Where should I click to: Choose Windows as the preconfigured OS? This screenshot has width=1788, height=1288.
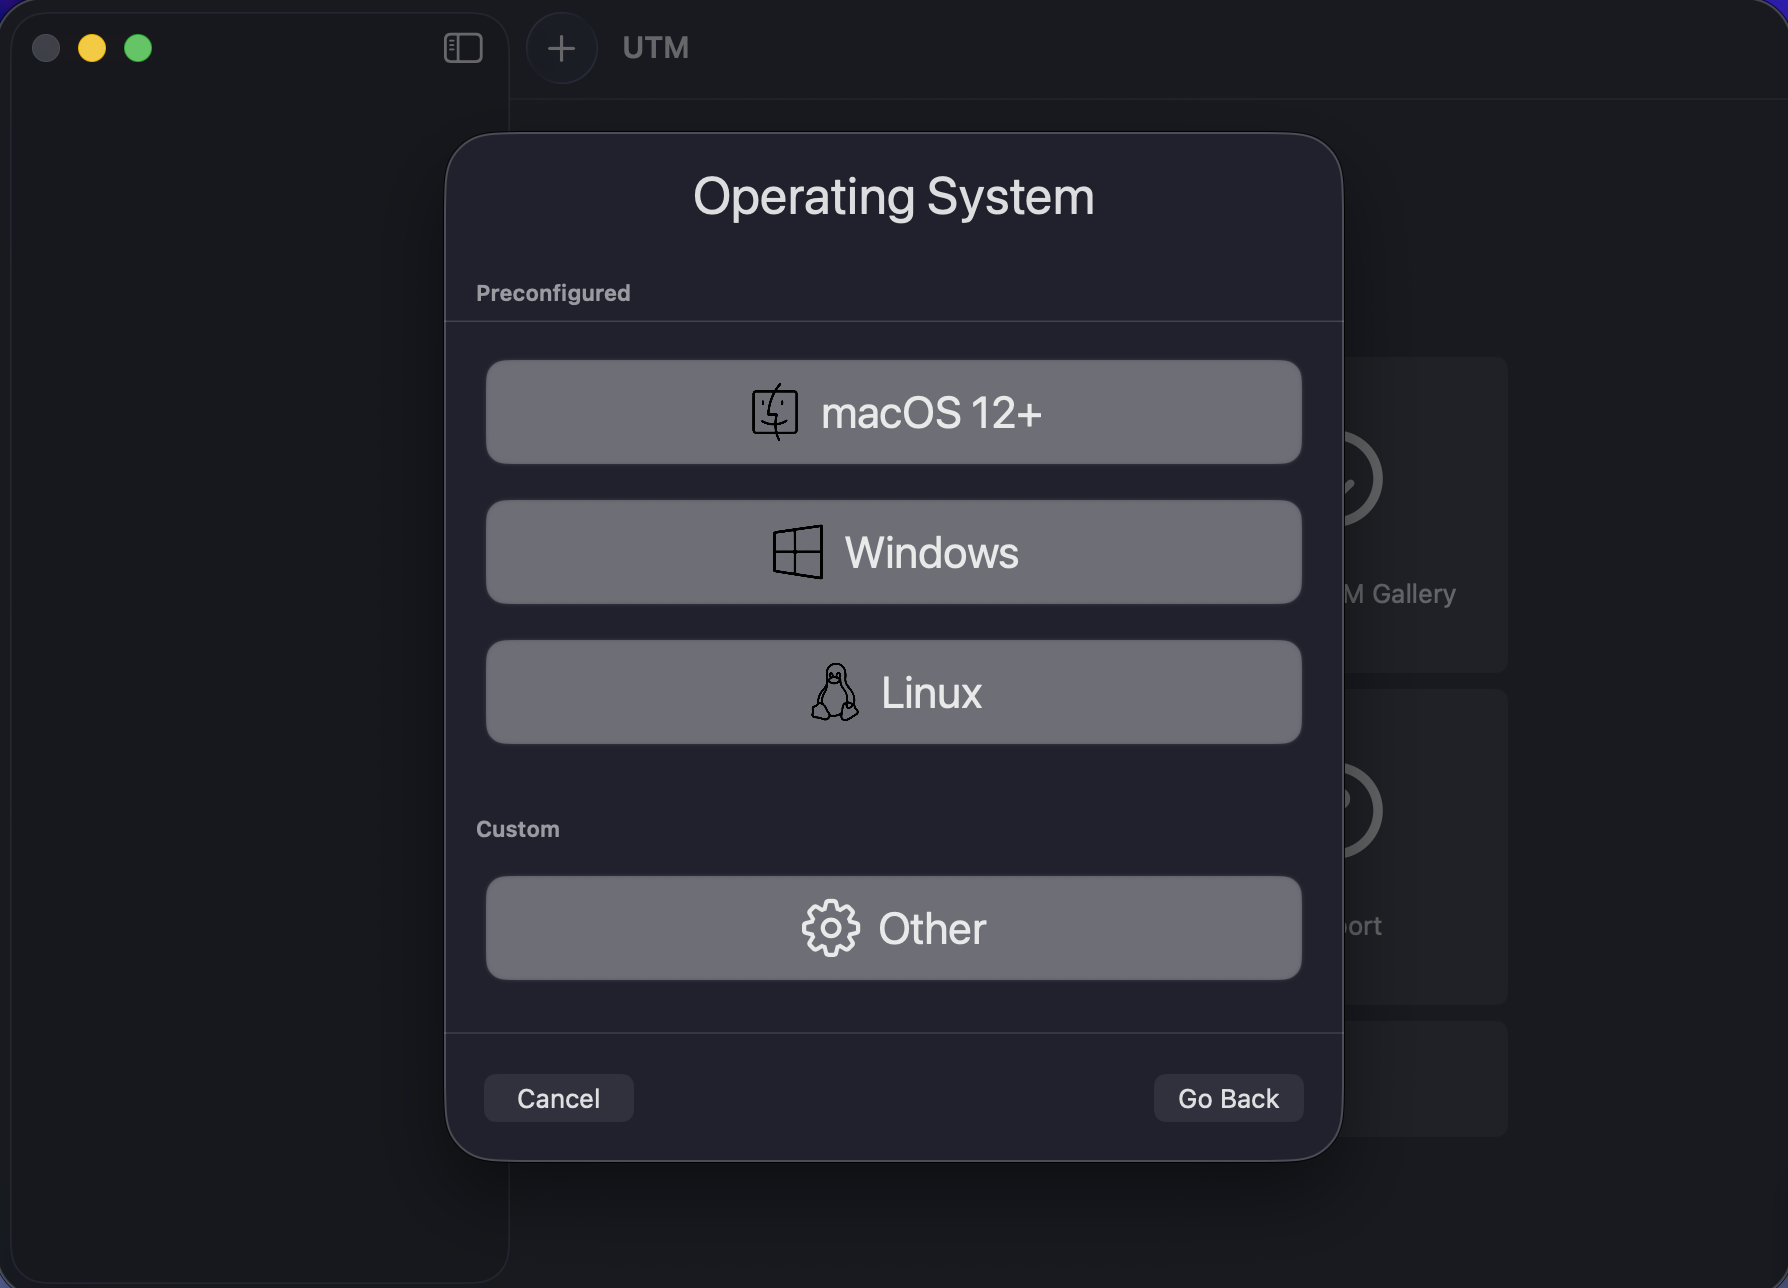point(893,551)
